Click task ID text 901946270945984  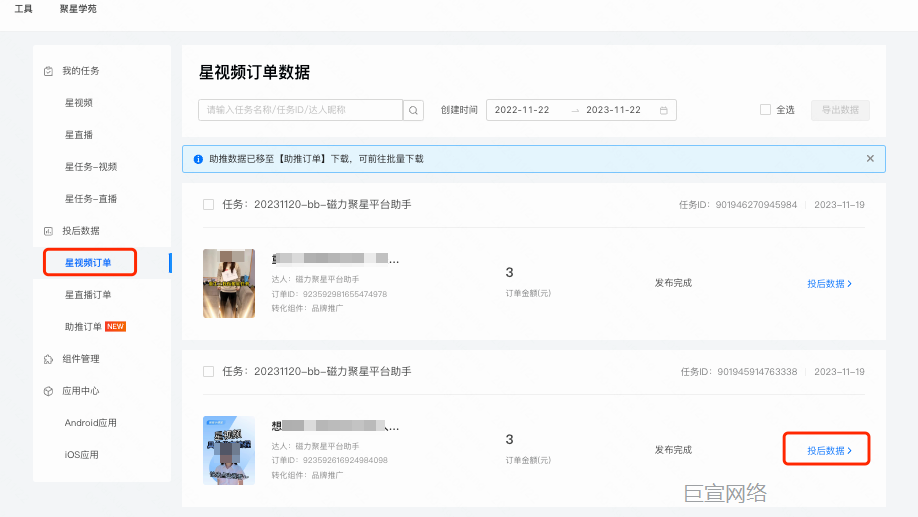click(x=756, y=205)
